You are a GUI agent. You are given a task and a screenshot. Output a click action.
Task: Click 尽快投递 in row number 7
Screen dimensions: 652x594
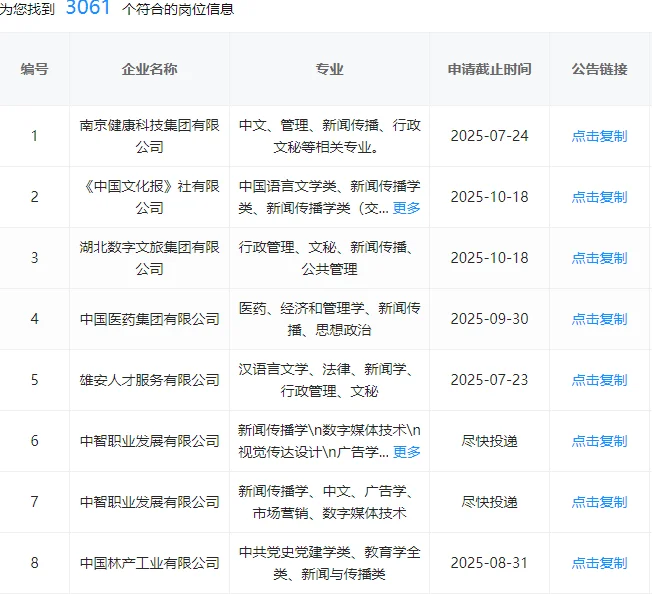[x=489, y=502]
